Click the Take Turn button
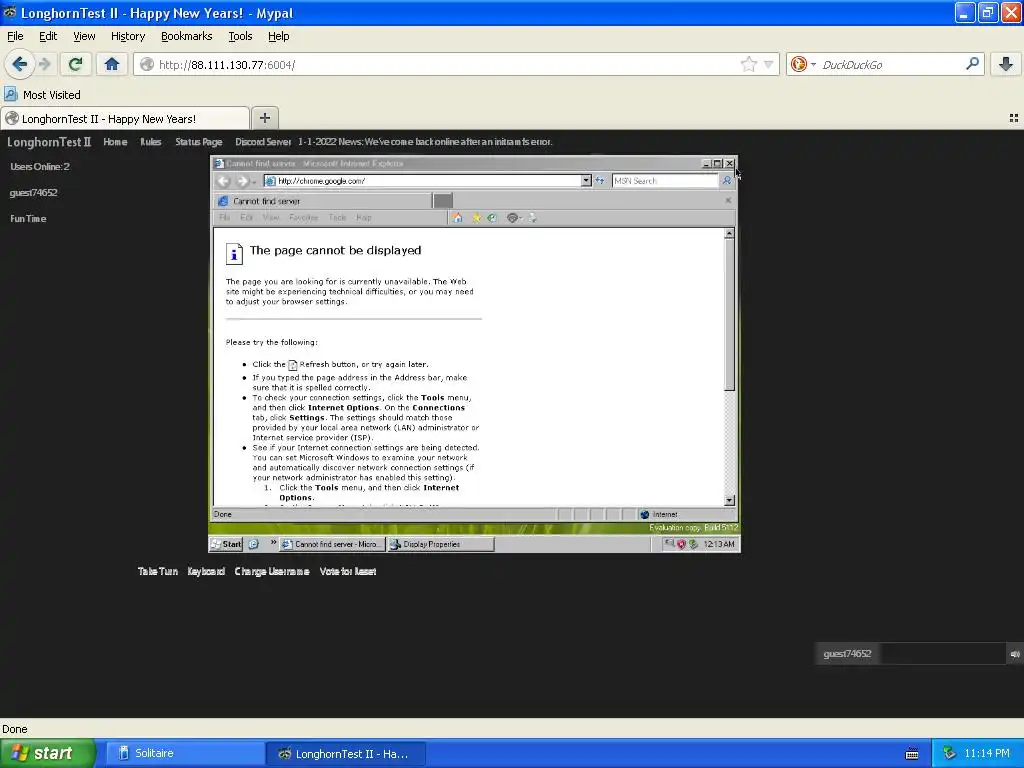This screenshot has width=1024, height=768. tap(157, 571)
